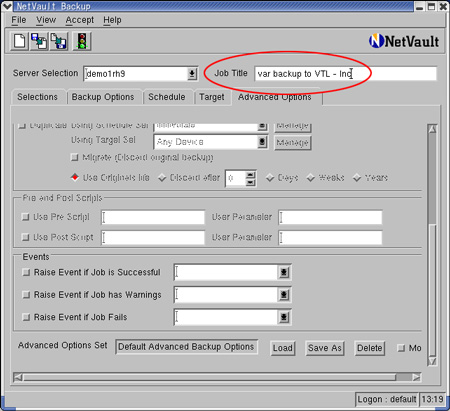
Task: Click Default Advanced Backup Options set field
Action: pyautogui.click(x=187, y=347)
